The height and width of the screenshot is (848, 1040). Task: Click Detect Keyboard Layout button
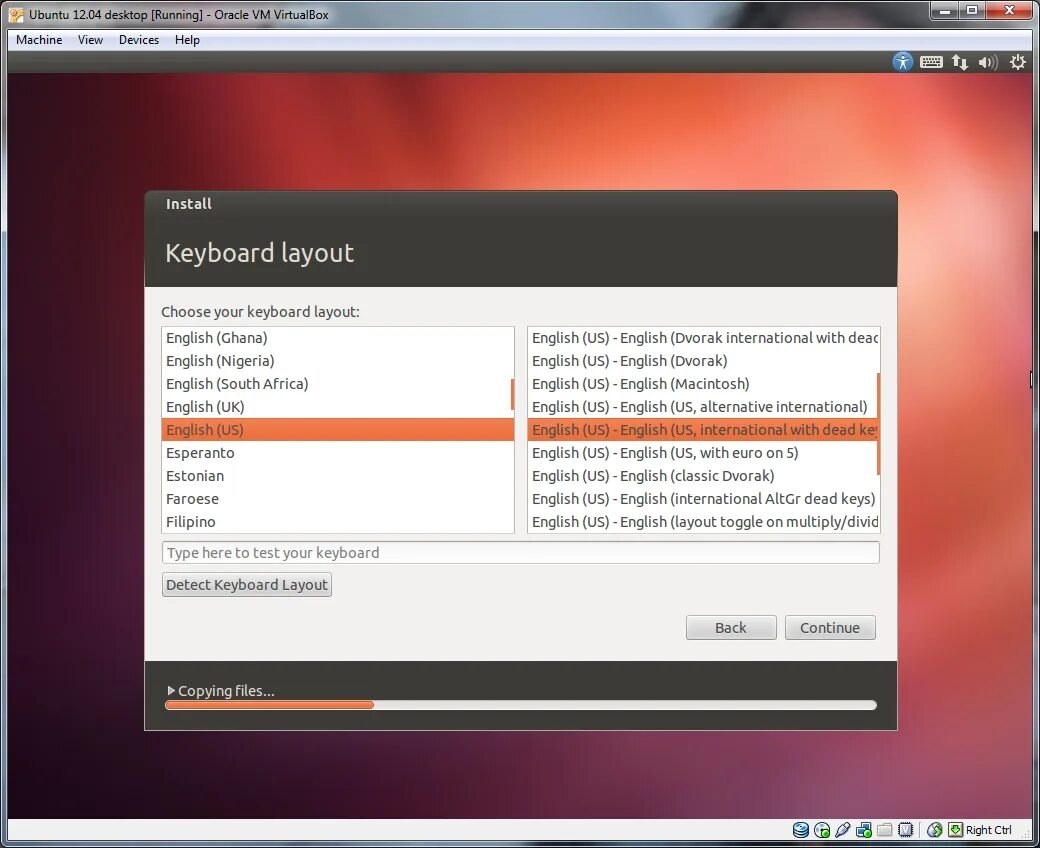(x=247, y=584)
